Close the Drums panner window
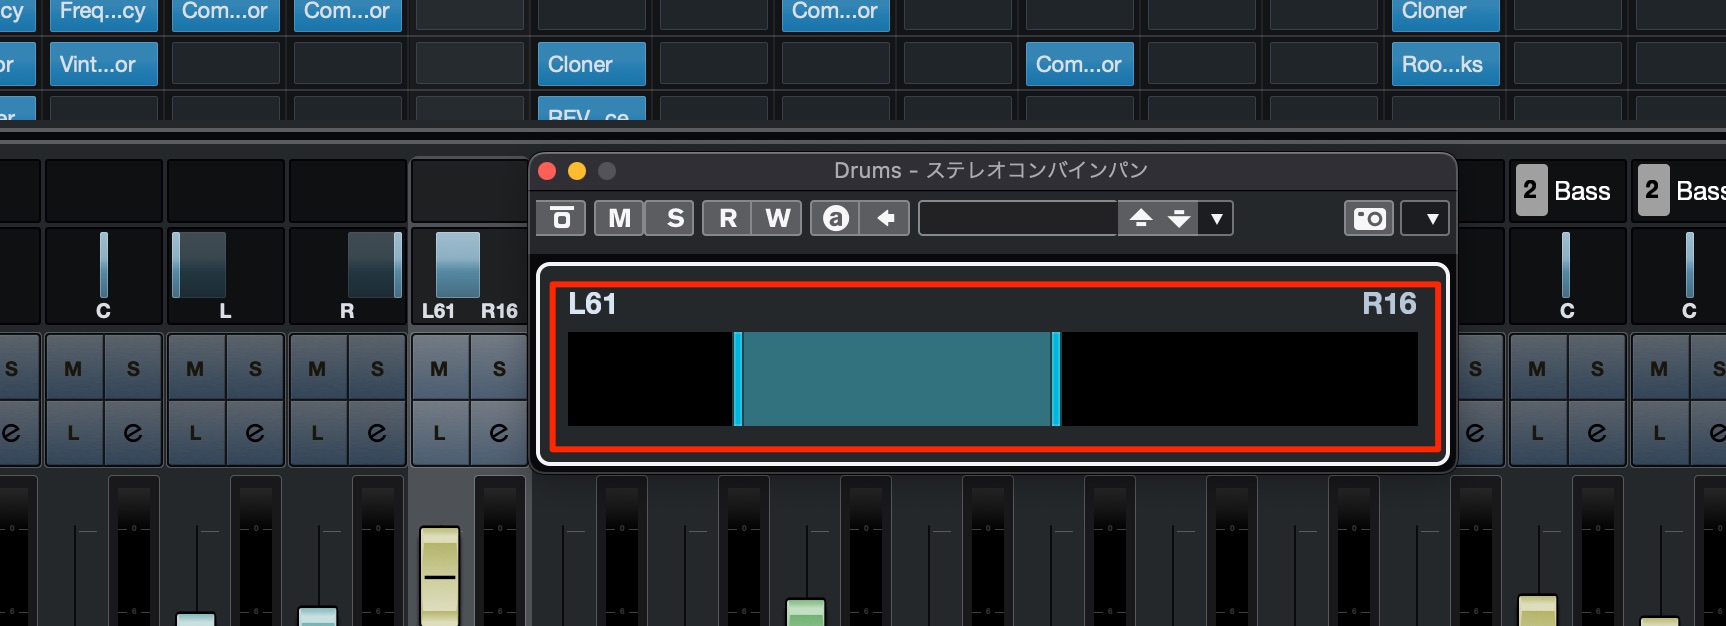Viewport: 1726px width, 626px height. click(x=547, y=171)
